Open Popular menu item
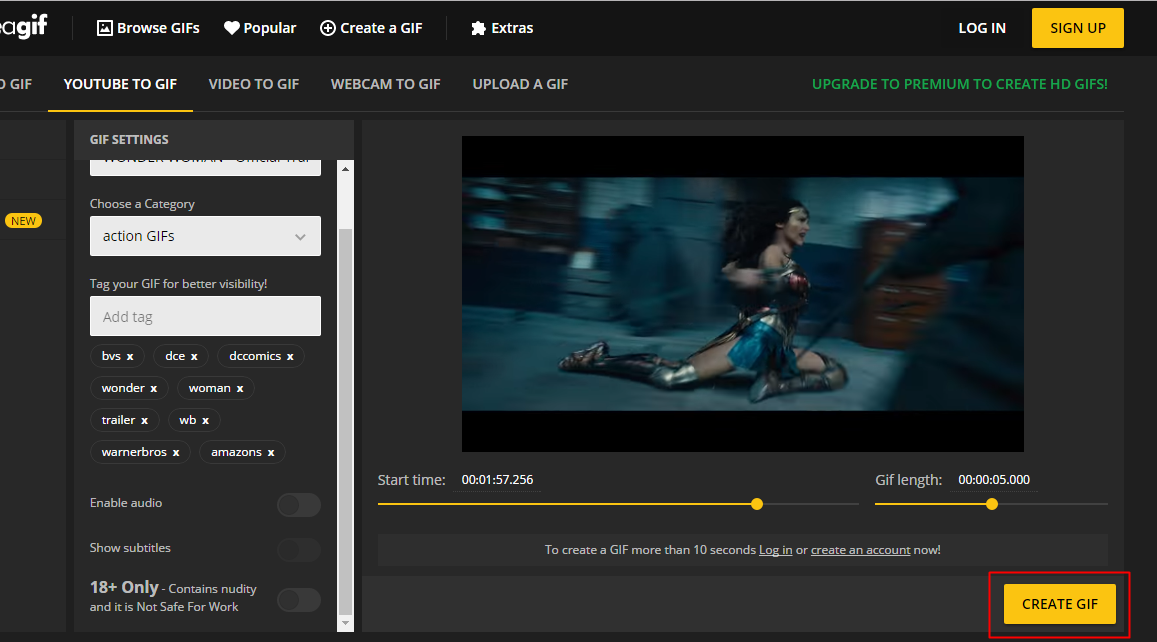The width and height of the screenshot is (1157, 642). (x=260, y=28)
